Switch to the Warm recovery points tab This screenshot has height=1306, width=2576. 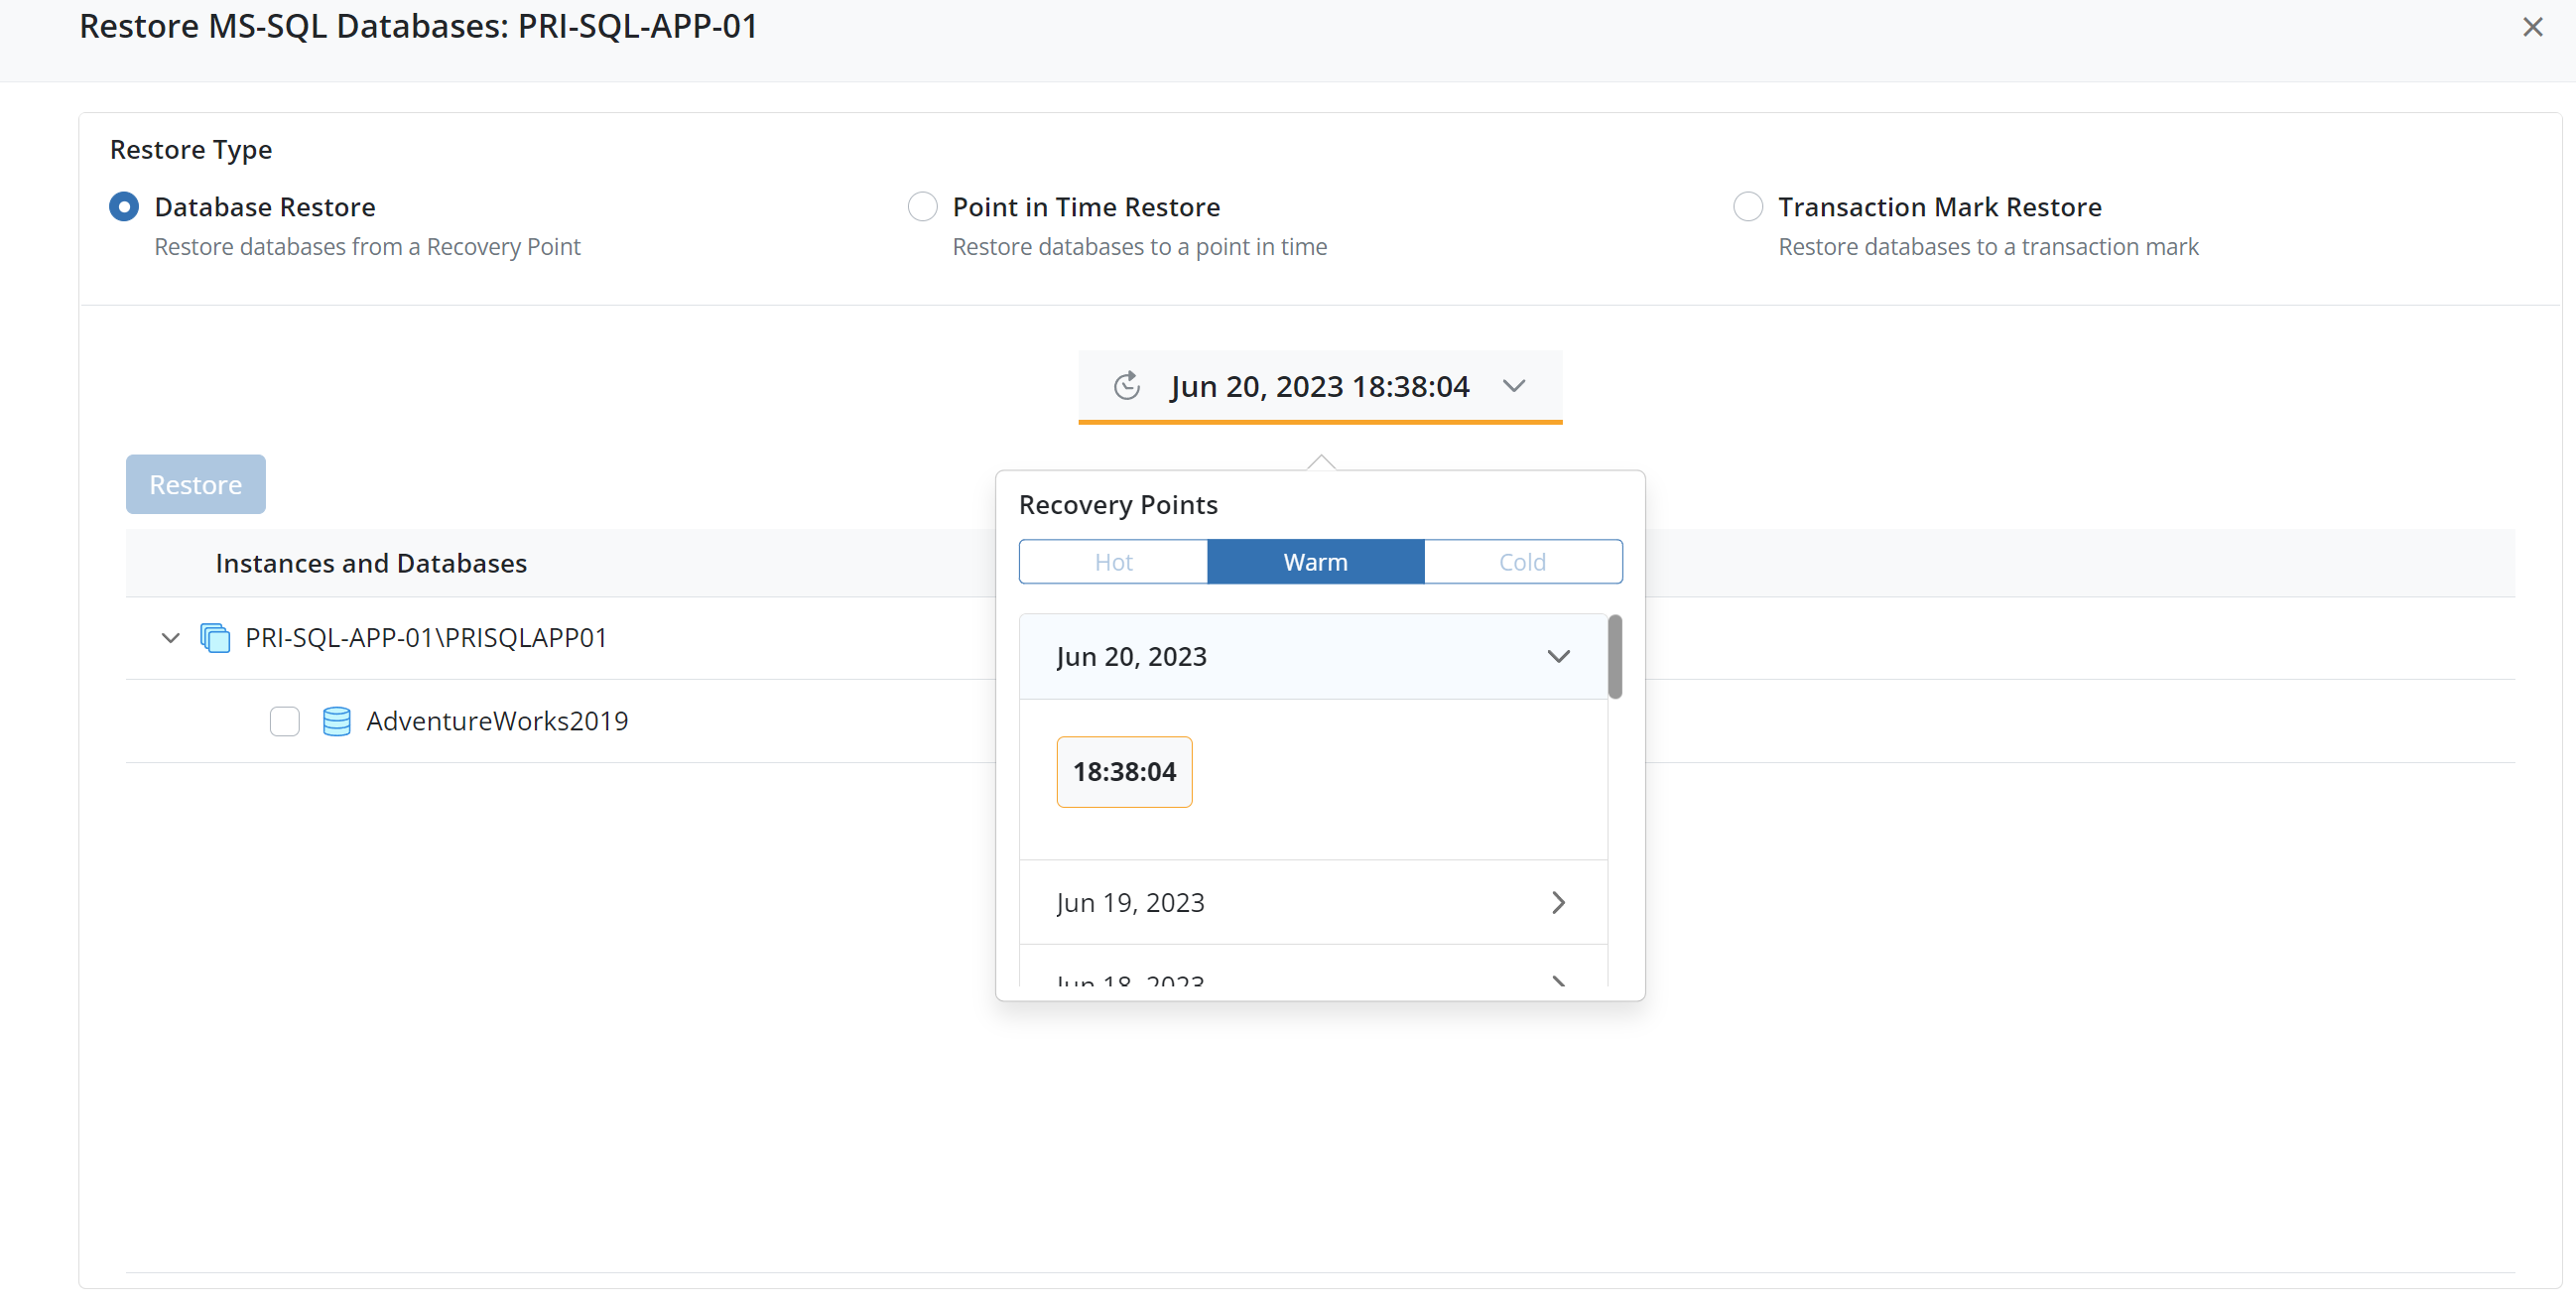pos(1315,562)
